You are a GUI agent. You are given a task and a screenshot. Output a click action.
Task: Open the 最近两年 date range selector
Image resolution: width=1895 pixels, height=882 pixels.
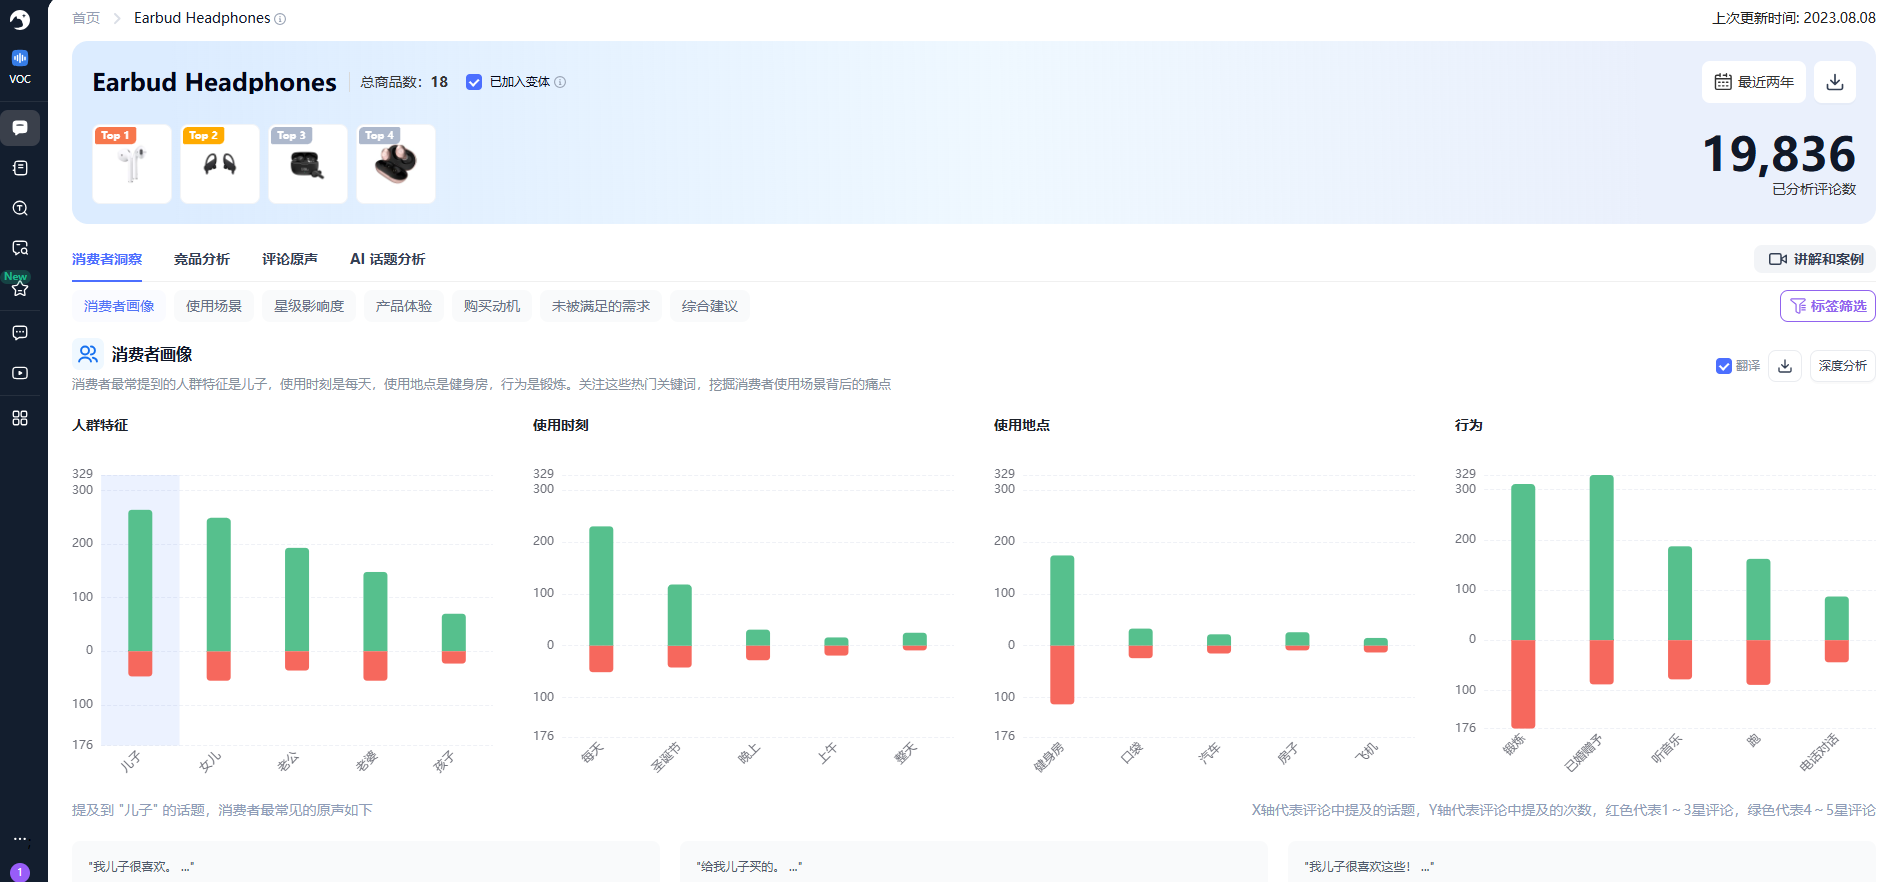[1754, 82]
